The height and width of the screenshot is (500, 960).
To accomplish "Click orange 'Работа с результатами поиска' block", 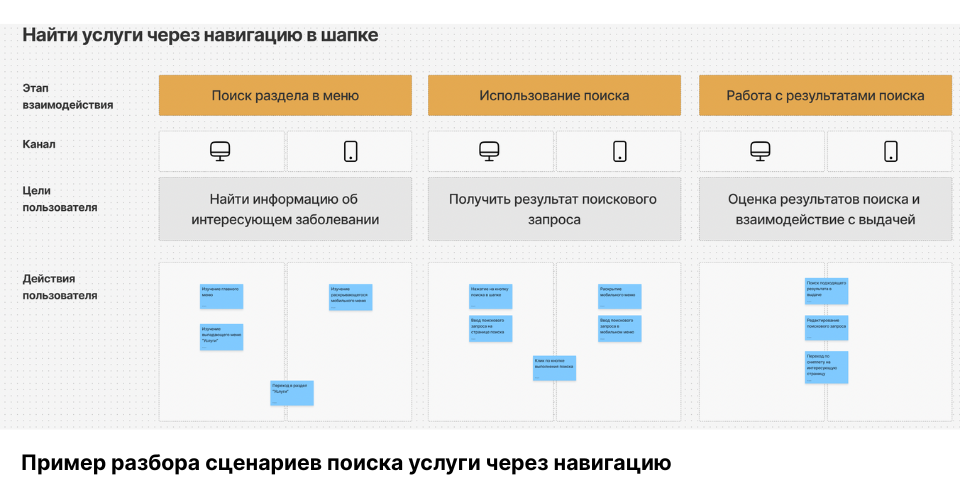I will pyautogui.click(x=825, y=96).
